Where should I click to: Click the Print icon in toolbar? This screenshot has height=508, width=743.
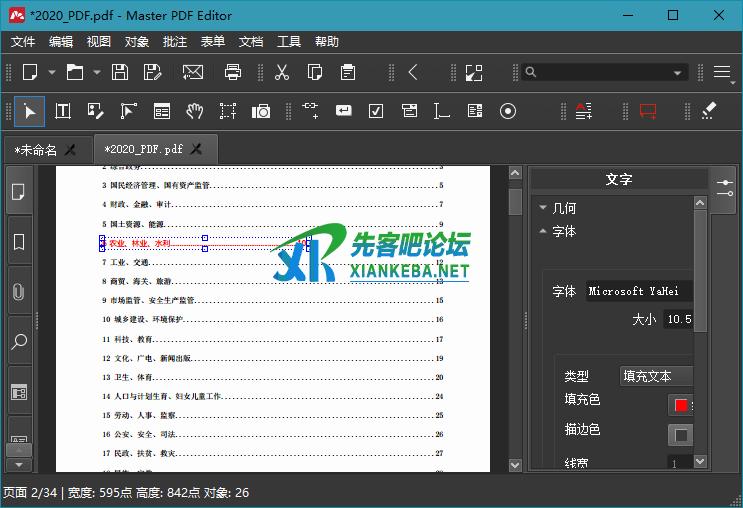pyautogui.click(x=233, y=72)
